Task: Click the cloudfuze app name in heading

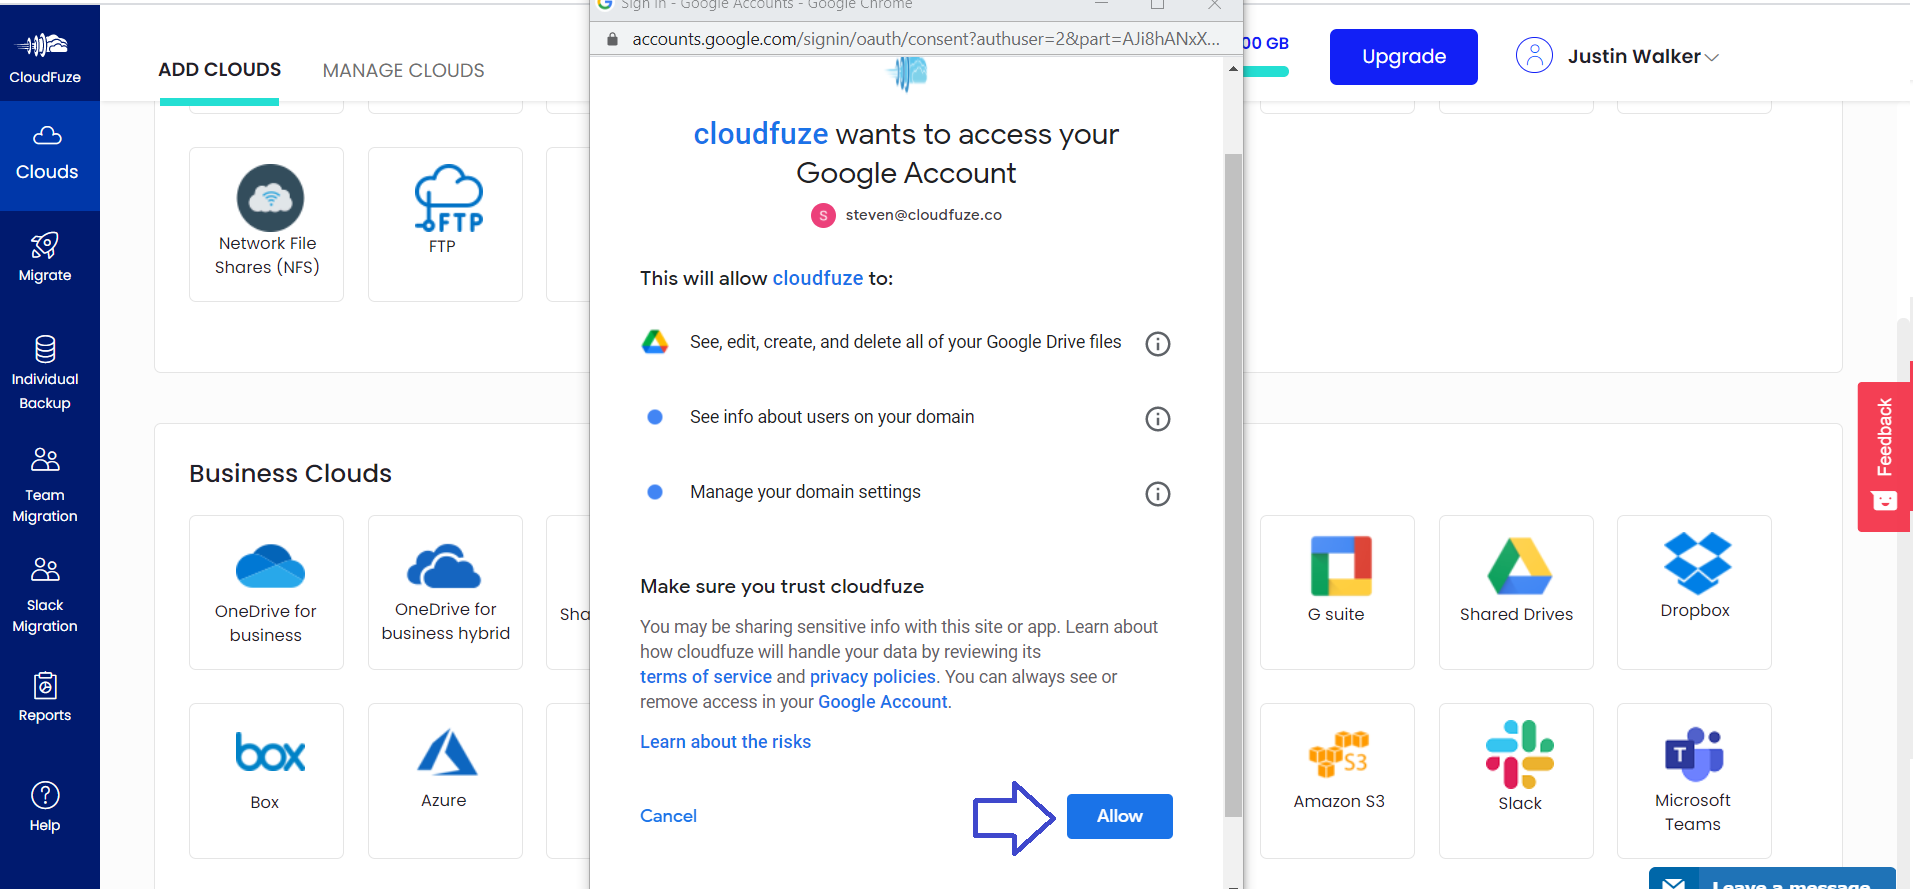Action: [x=761, y=134]
